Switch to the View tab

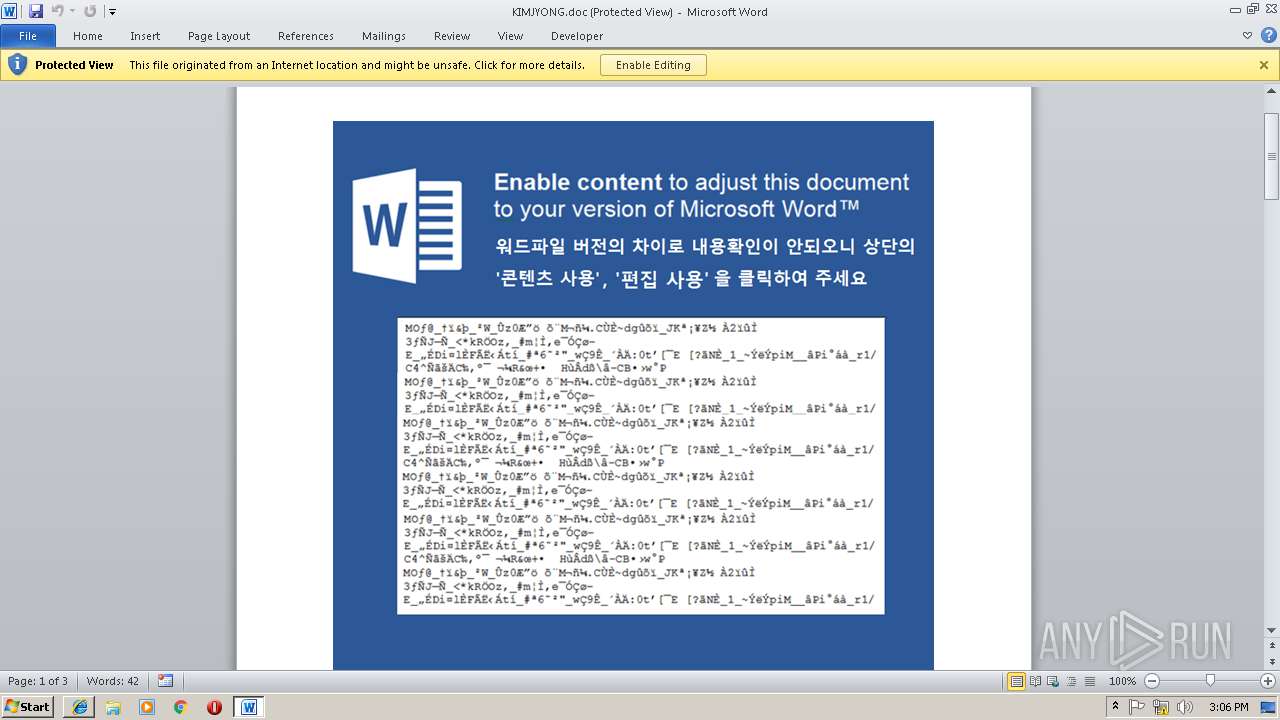(x=510, y=36)
